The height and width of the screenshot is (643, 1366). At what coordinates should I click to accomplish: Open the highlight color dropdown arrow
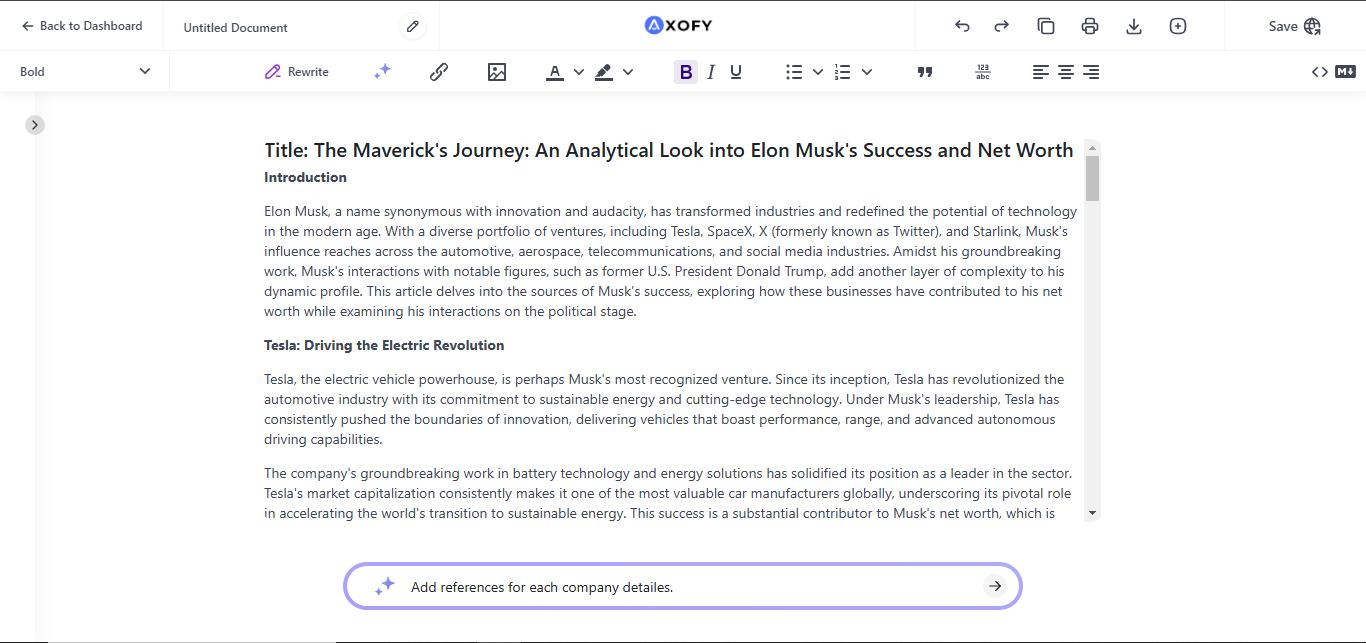[x=628, y=72]
